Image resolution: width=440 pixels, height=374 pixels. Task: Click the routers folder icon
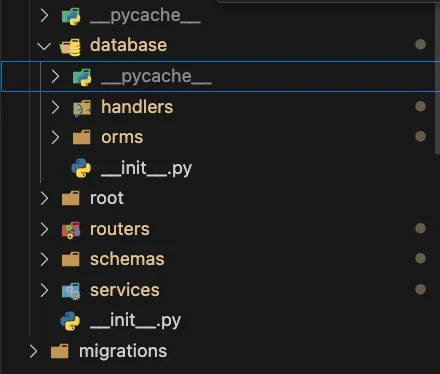click(71, 230)
